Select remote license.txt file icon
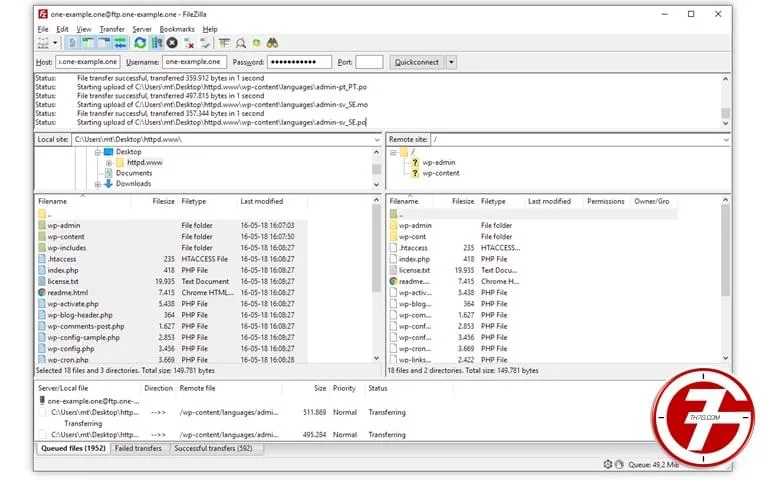The width and height of the screenshot is (768, 480). click(393, 270)
